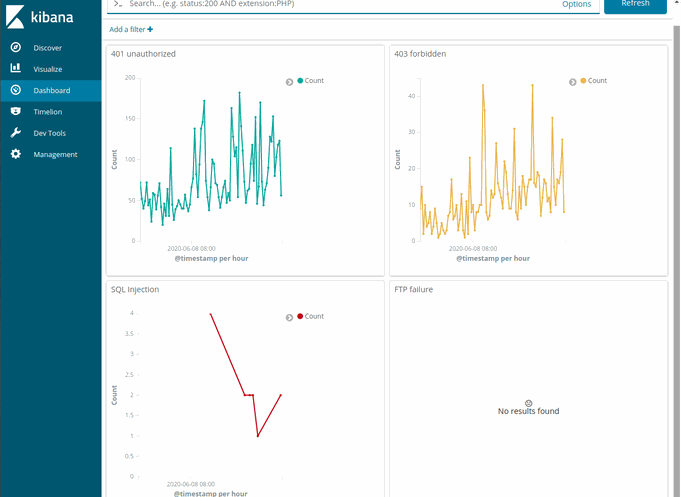The width and height of the screenshot is (681, 497).
Task: Click the Visualize bar chart icon
Action: 16,68
